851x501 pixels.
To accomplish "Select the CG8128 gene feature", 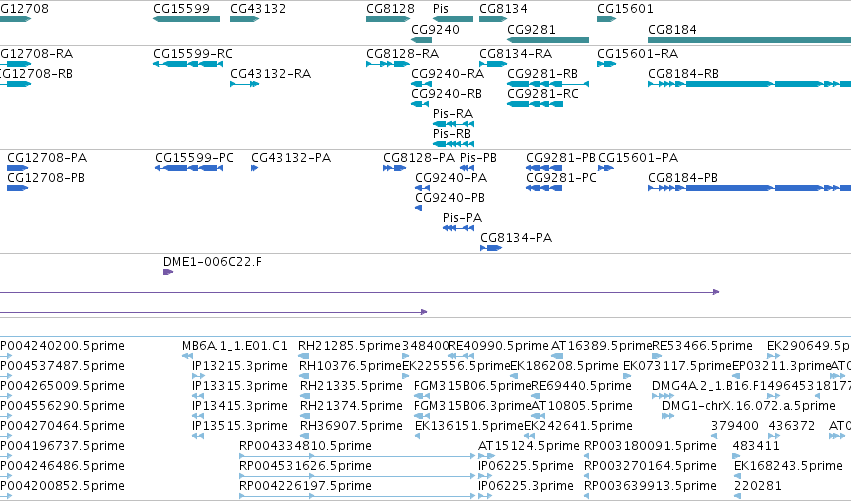I will (x=388, y=19).
